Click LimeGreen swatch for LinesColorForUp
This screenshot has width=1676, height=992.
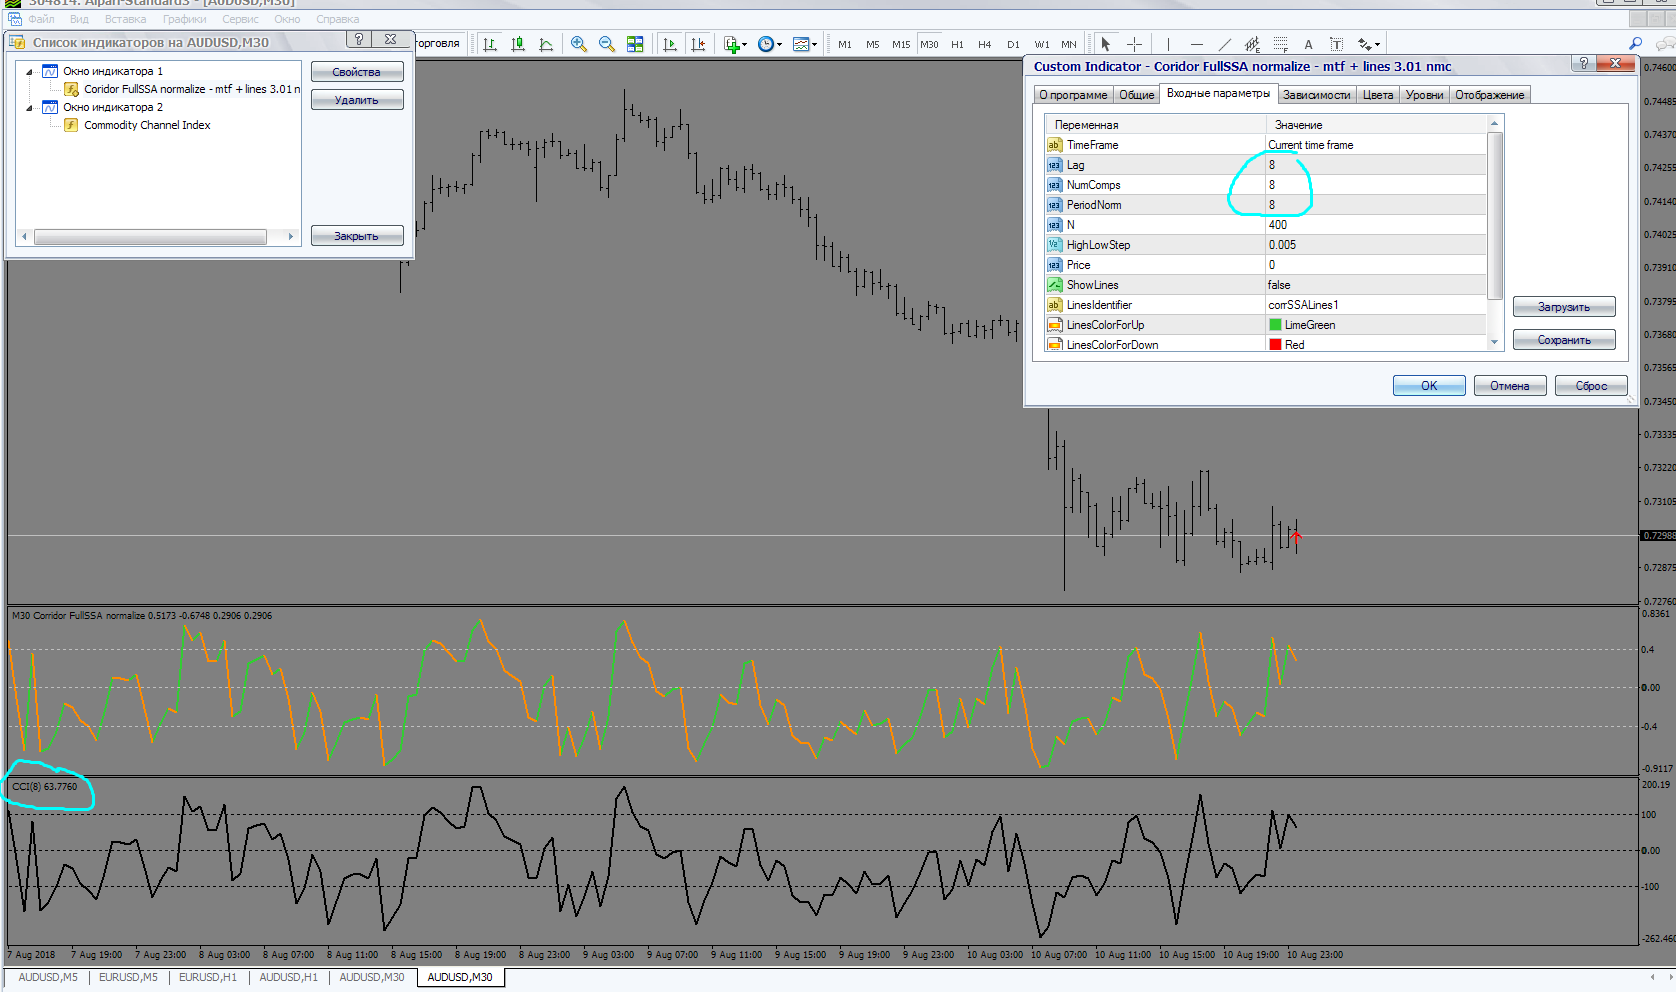(x=1275, y=325)
